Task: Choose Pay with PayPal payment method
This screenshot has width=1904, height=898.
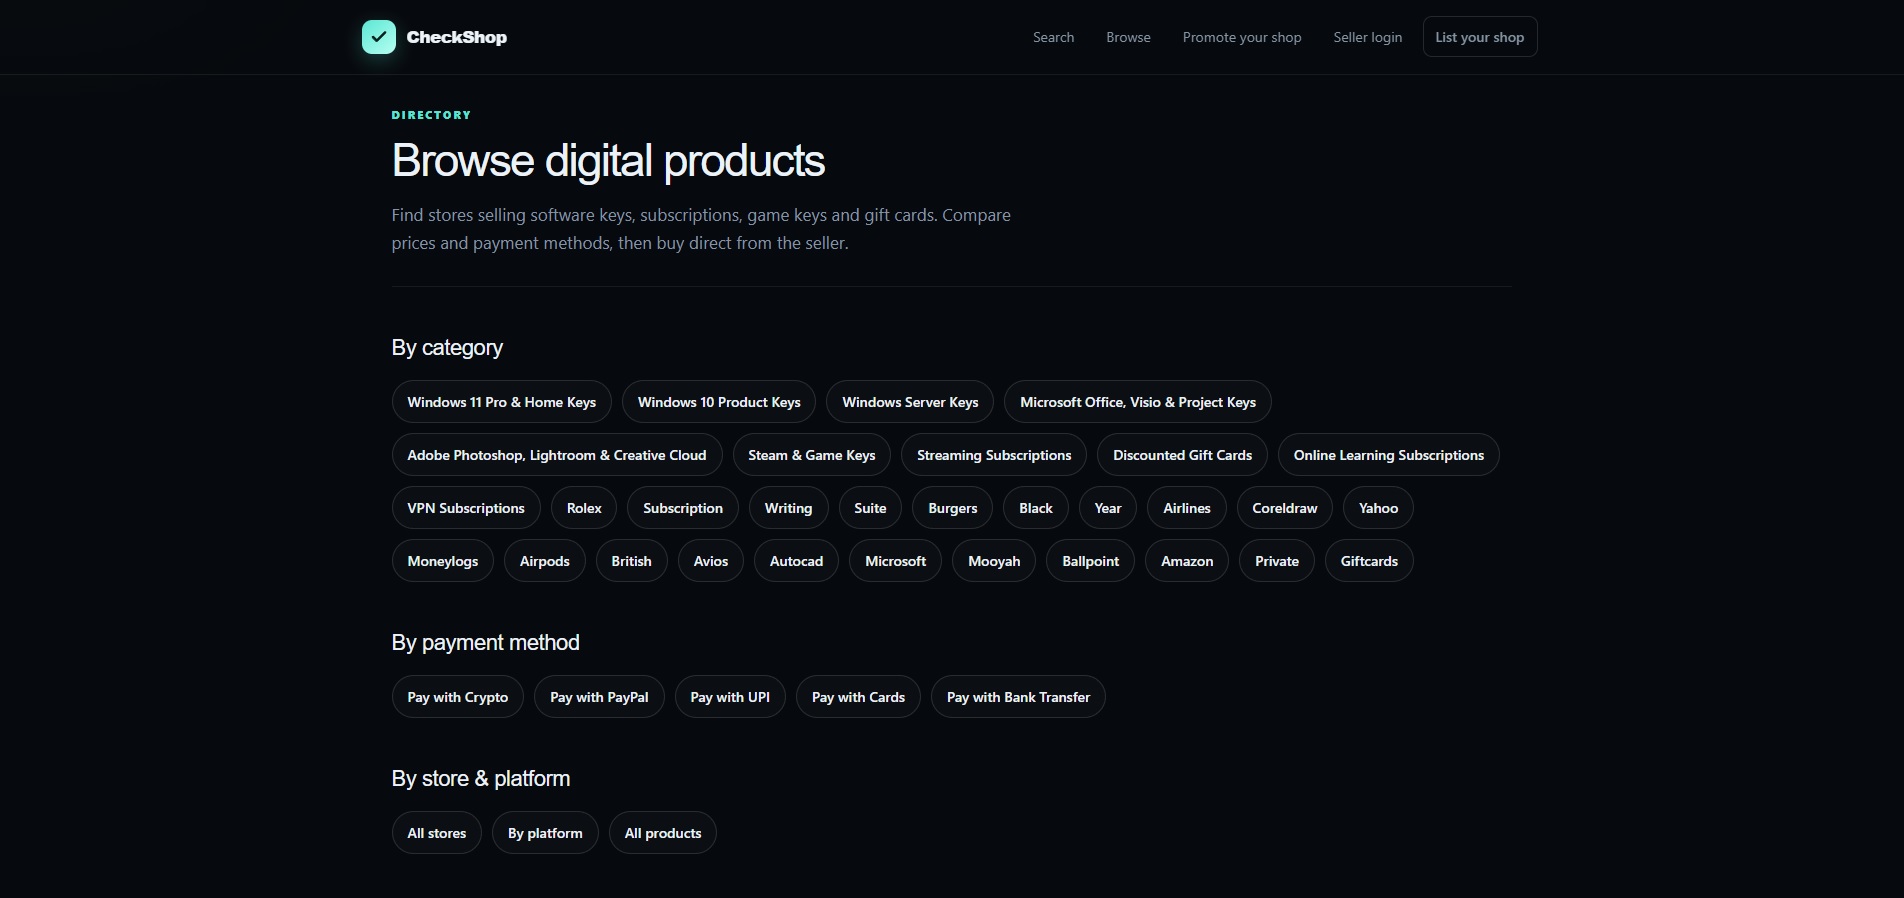Action: tap(599, 697)
